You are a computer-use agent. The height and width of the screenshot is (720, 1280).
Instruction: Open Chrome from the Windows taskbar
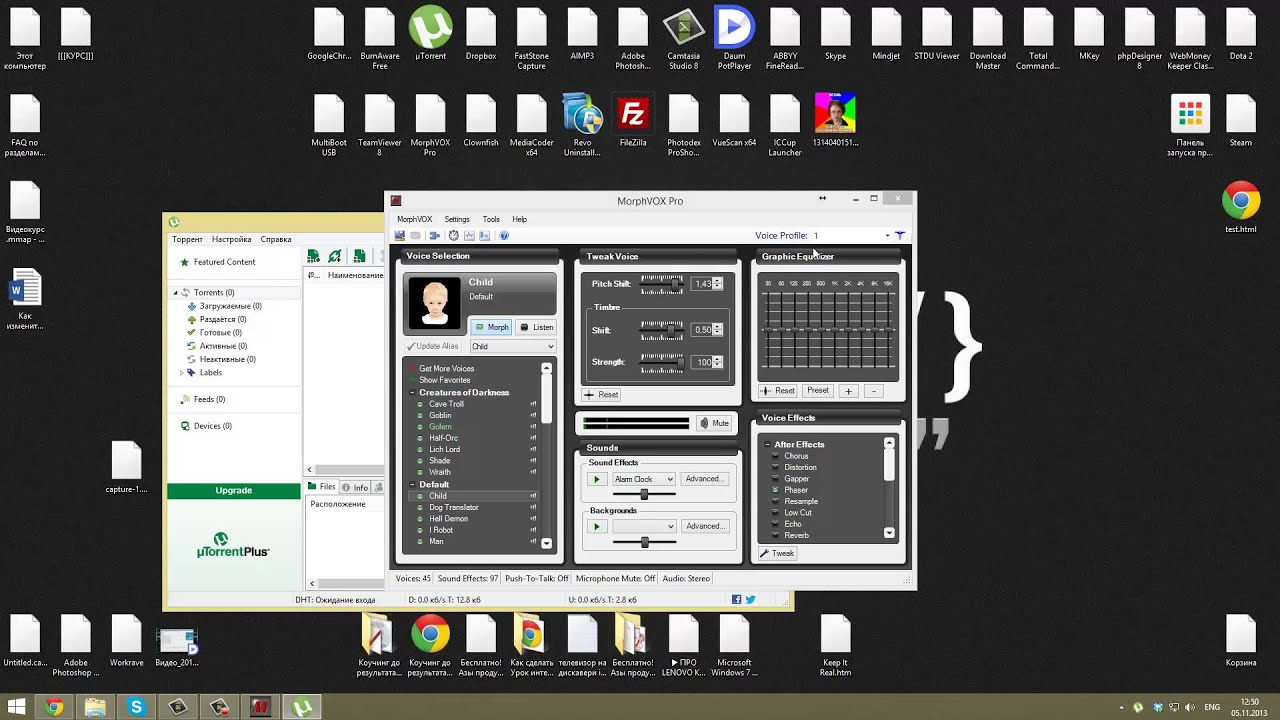(x=54, y=707)
